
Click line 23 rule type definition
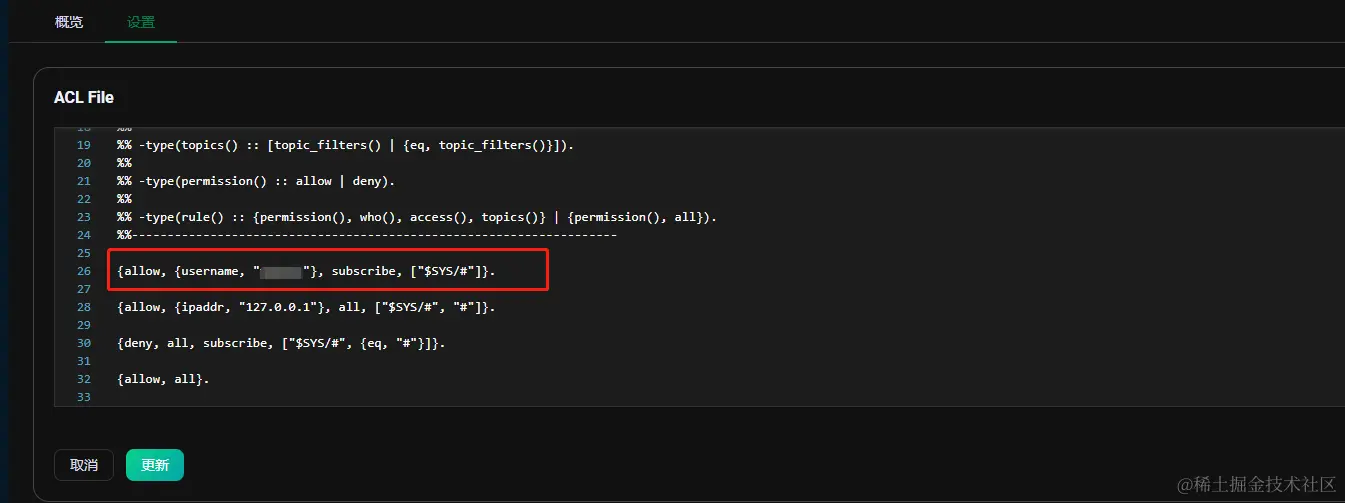pos(417,217)
